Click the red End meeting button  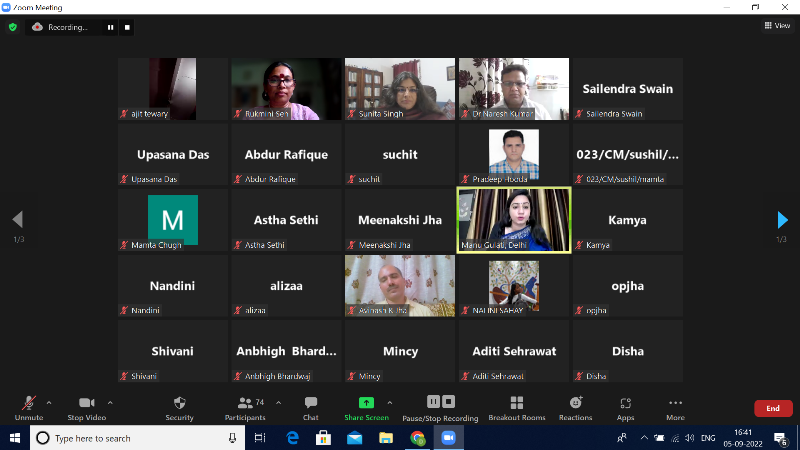(x=772, y=408)
